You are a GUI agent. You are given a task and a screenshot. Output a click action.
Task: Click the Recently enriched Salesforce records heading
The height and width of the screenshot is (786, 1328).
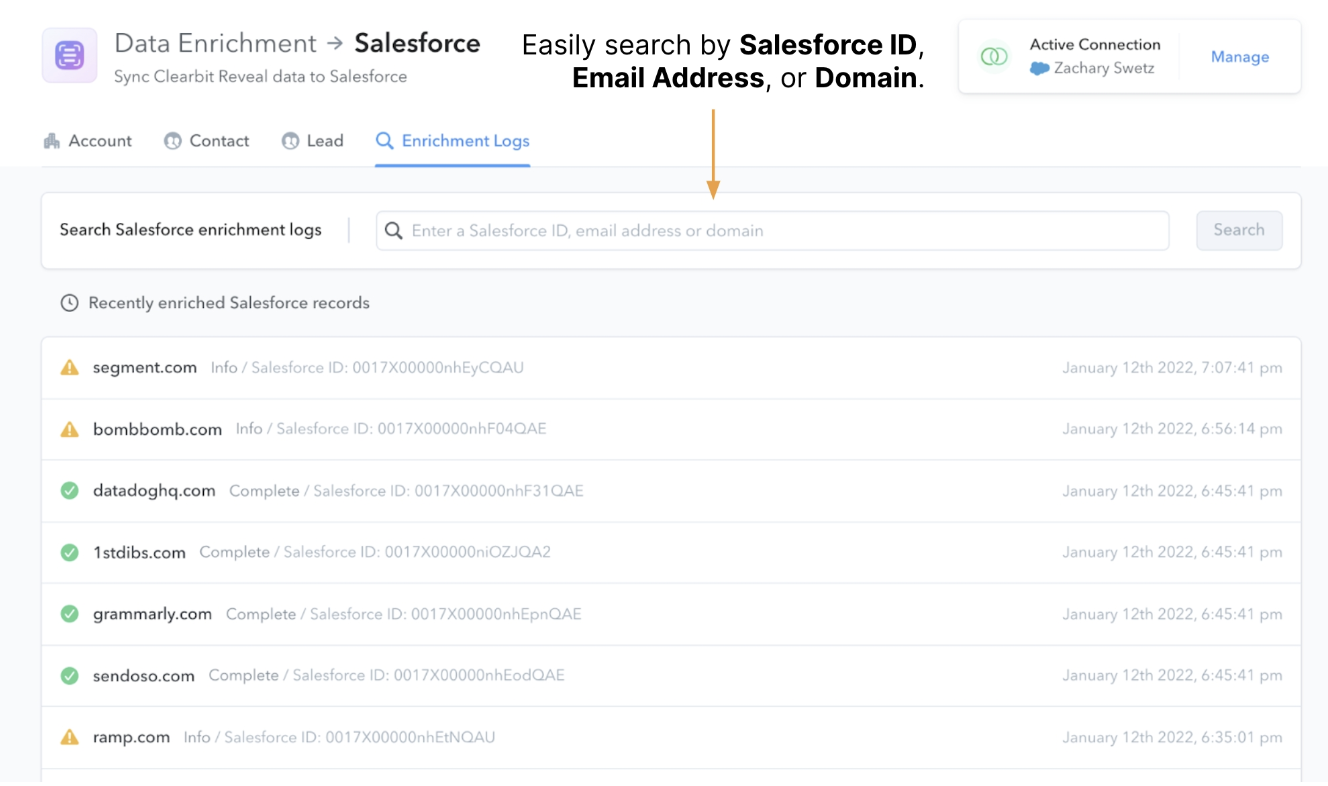point(229,303)
